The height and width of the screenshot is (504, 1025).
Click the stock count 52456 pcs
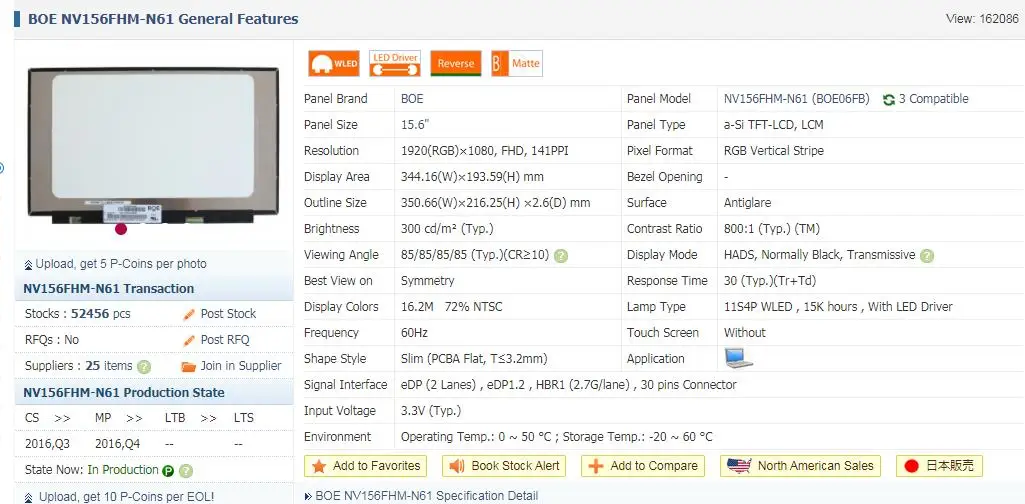[x=101, y=314]
